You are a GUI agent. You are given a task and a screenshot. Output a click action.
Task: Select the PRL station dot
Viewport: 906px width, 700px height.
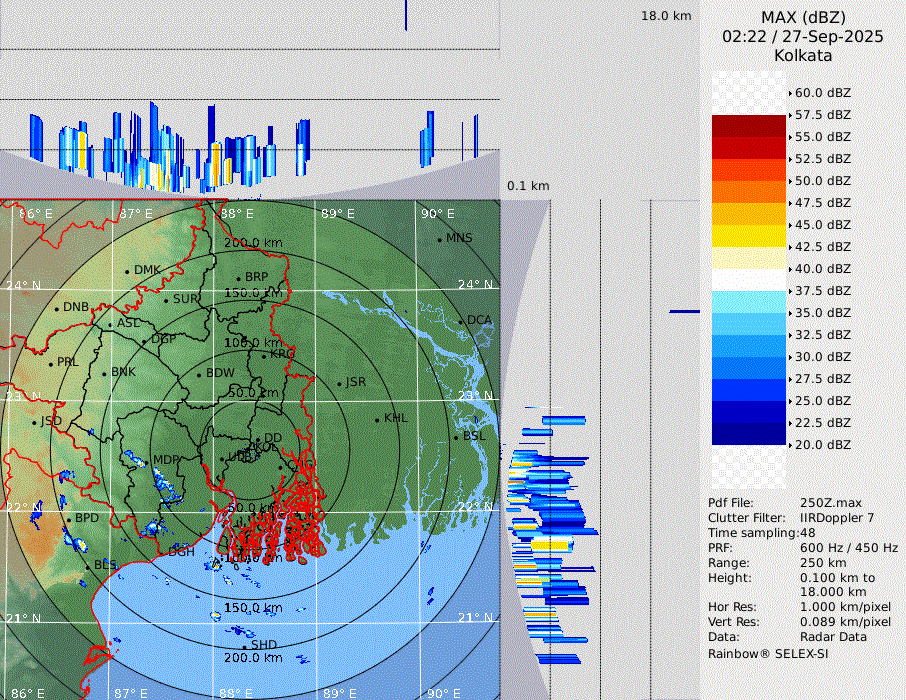51,363
